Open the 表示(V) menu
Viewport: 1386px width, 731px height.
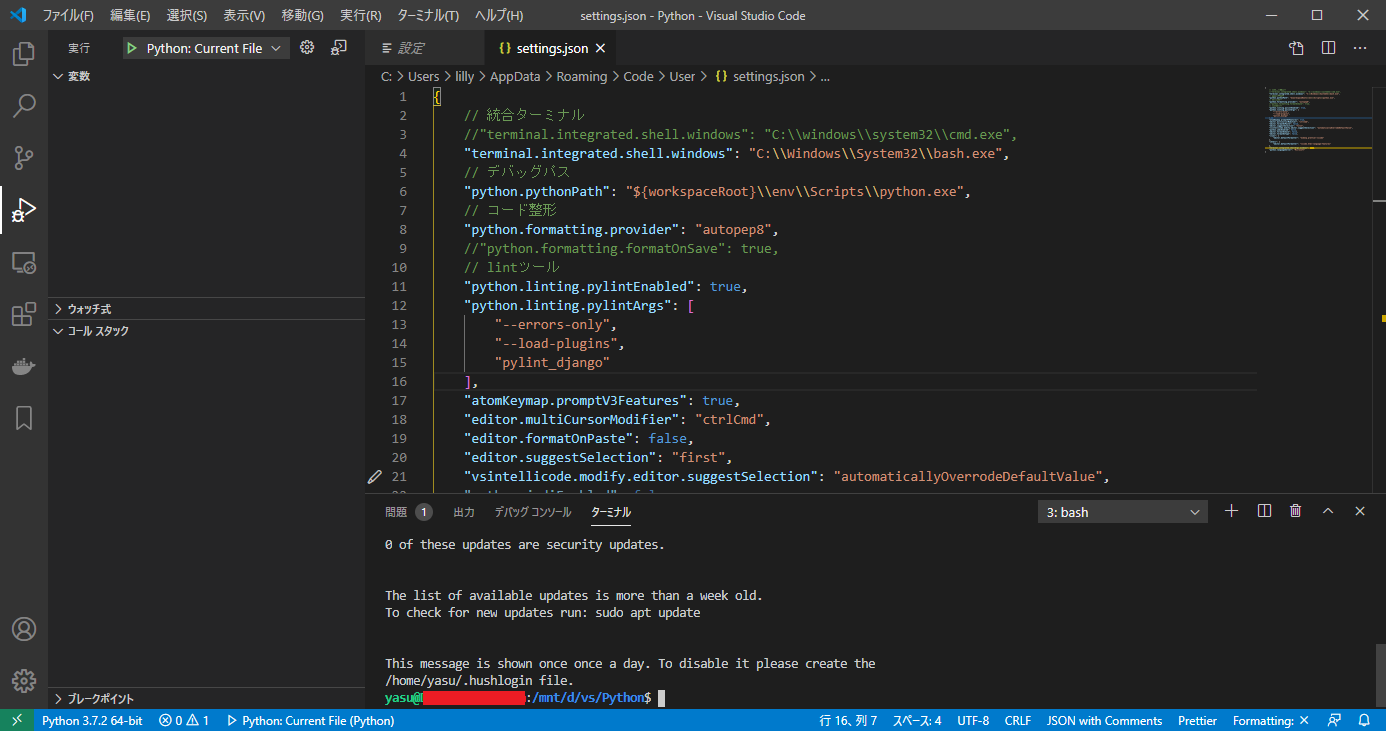(x=244, y=16)
